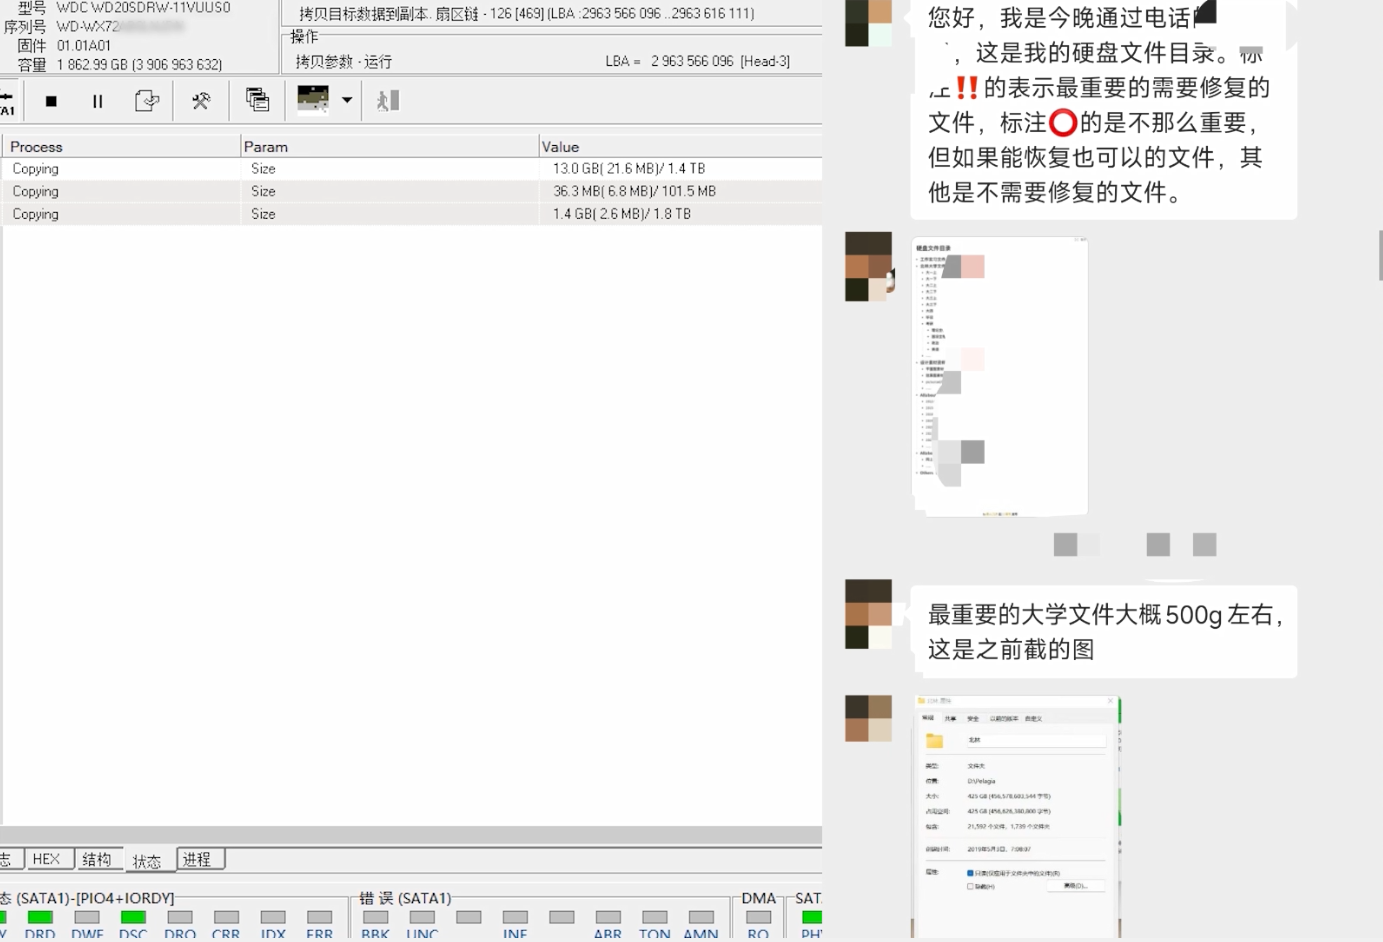Switch to the 结构 tab
Screen dimensions: 1383x942
click(97, 859)
